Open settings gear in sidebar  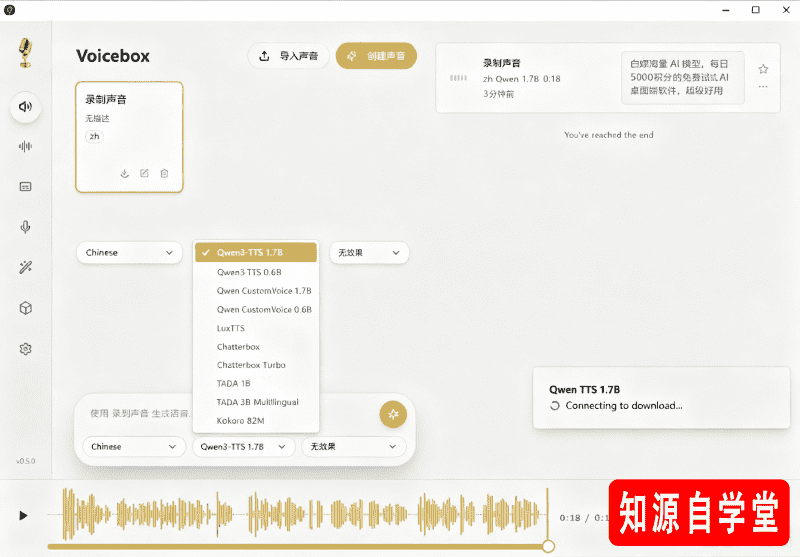click(x=26, y=349)
